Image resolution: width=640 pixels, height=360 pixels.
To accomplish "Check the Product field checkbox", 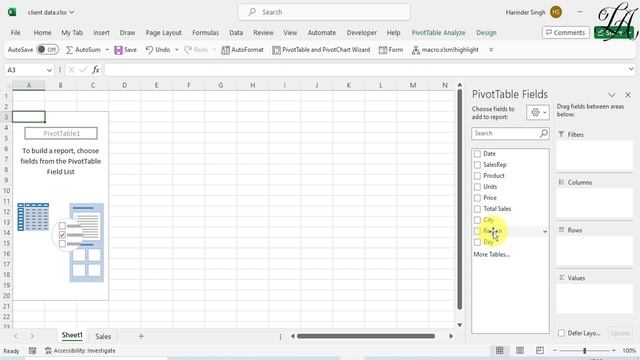I will [x=477, y=176].
